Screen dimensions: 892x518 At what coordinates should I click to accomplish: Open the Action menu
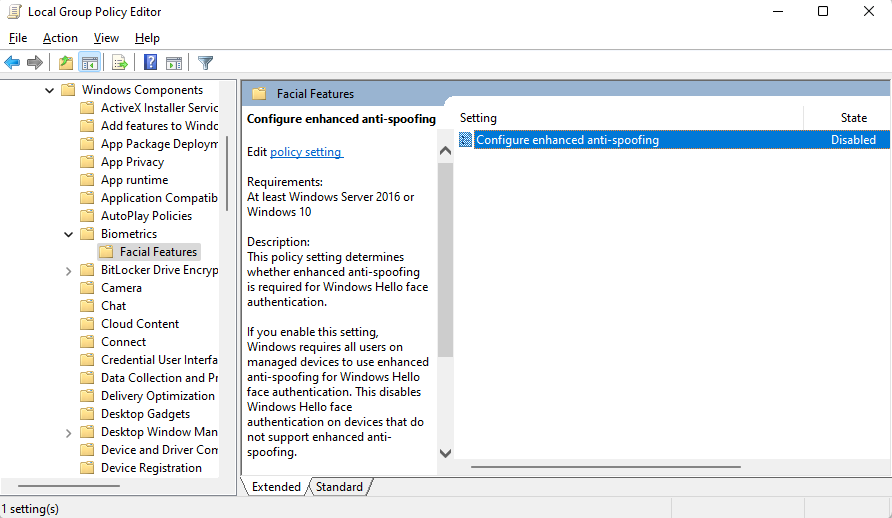60,38
